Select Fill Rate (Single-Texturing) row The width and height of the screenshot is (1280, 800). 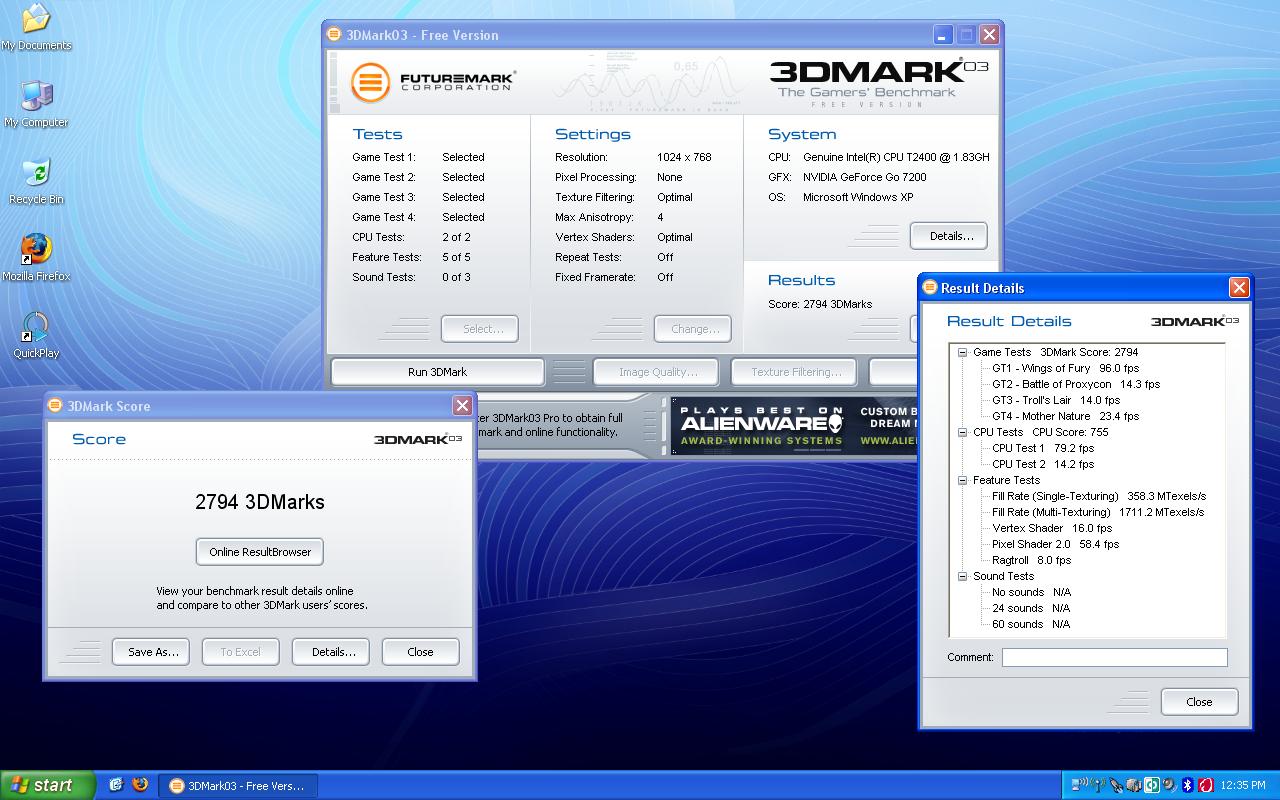1099,496
